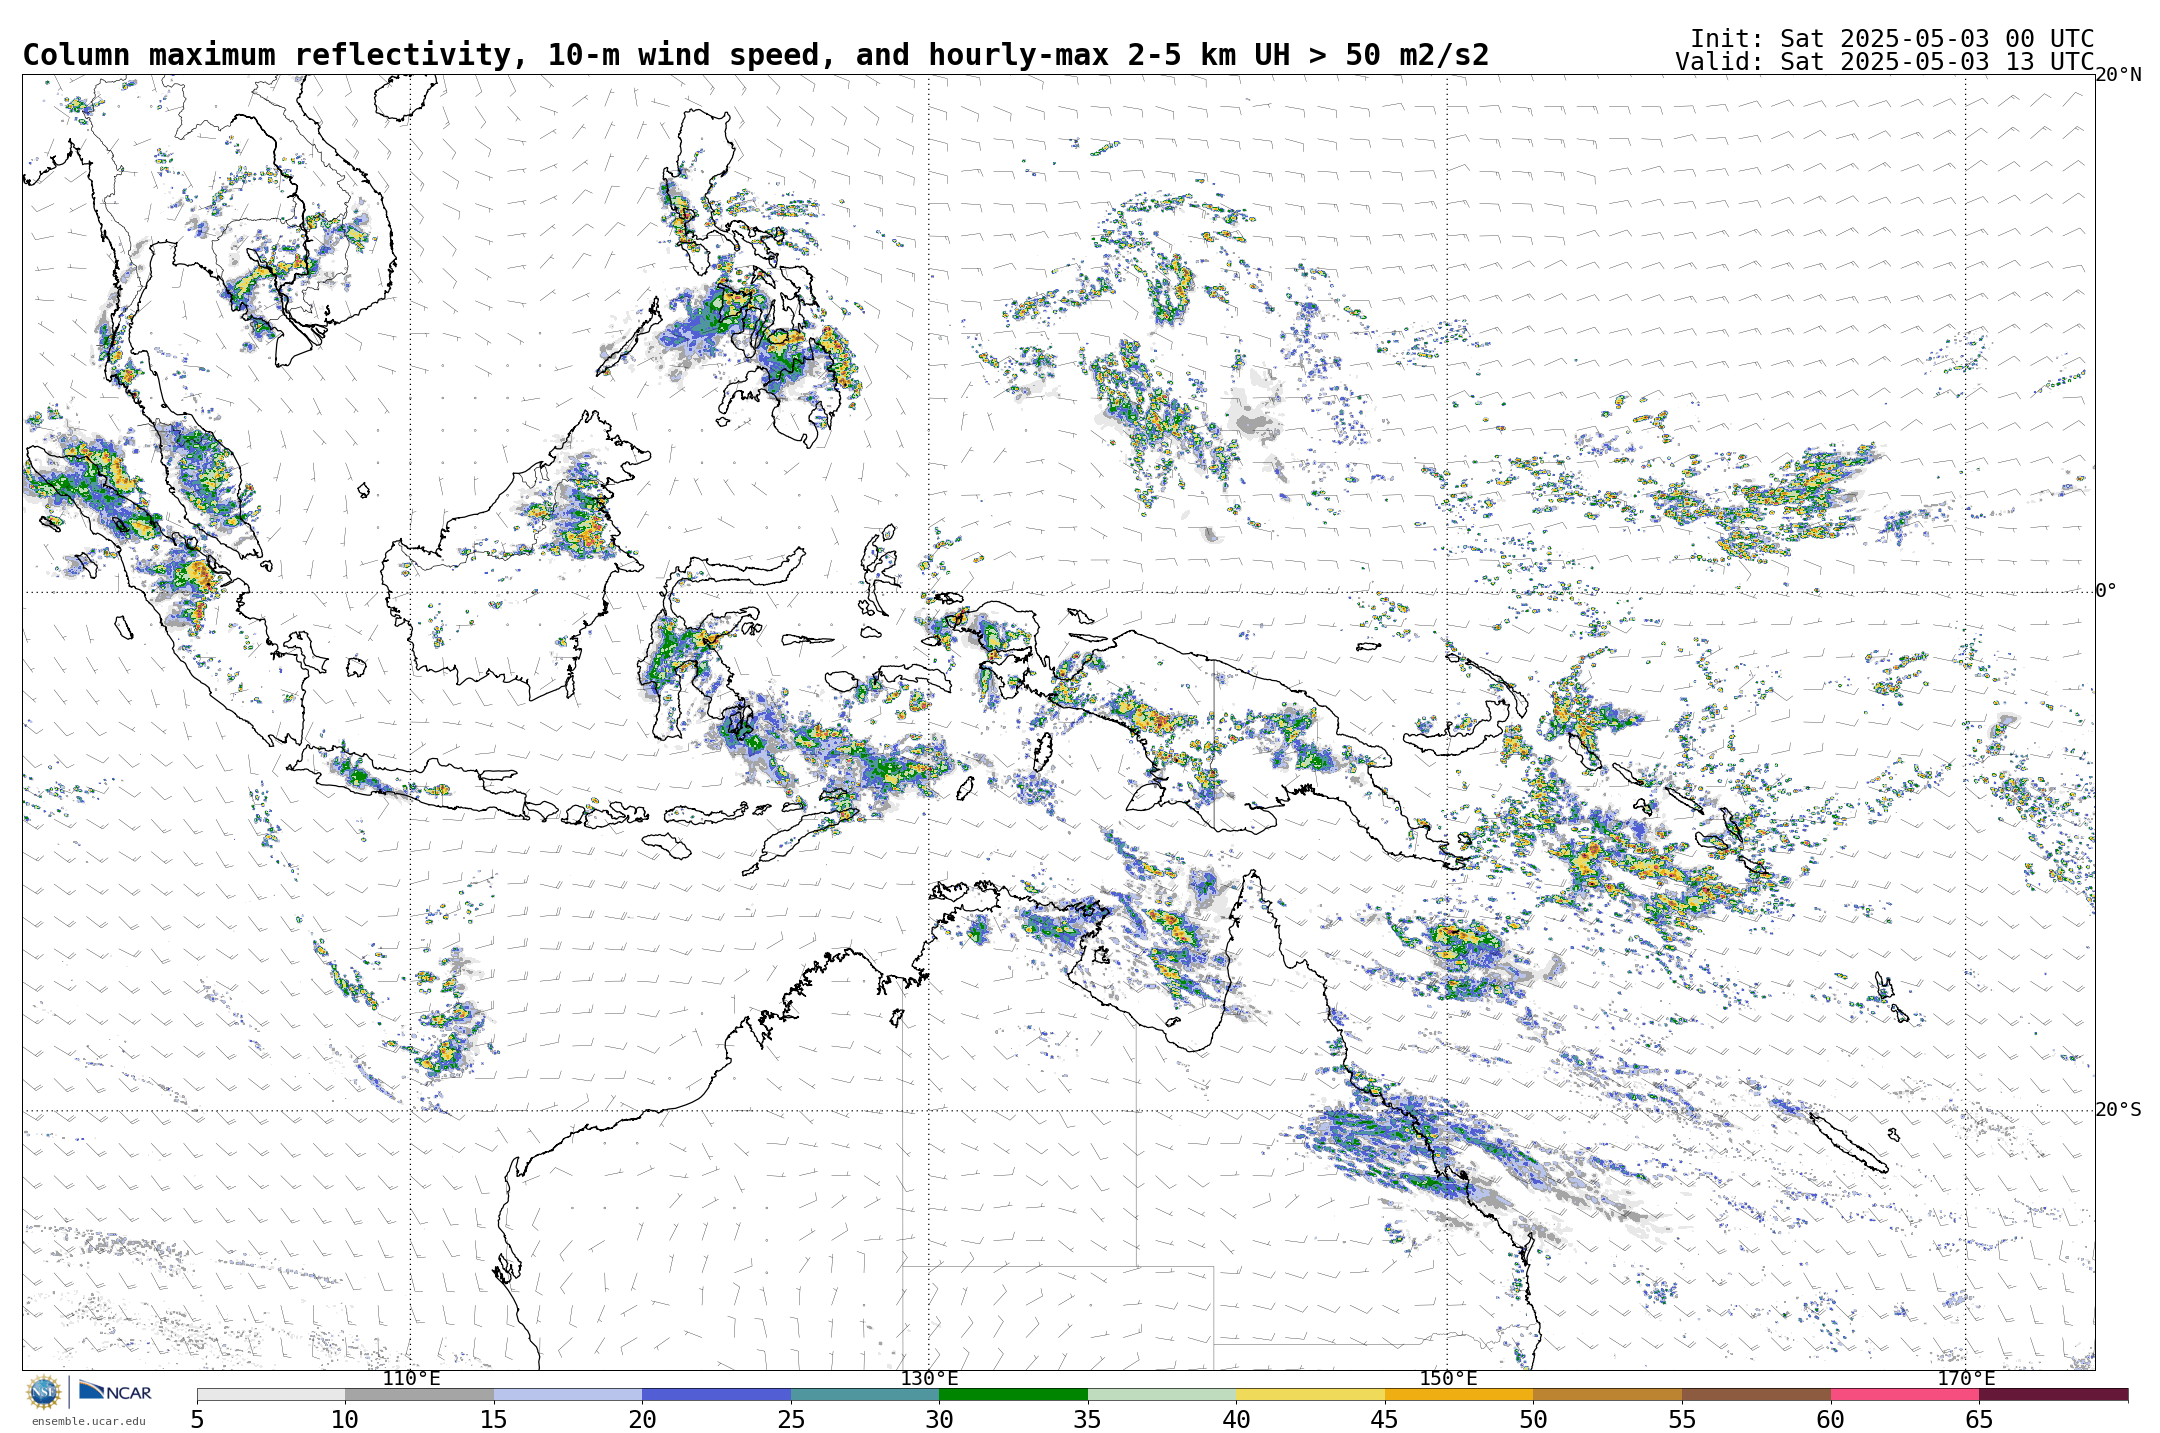This screenshot has height=1433, width=2160.
Task: Click the 150°E longitude label
Action: pos(1448,1379)
